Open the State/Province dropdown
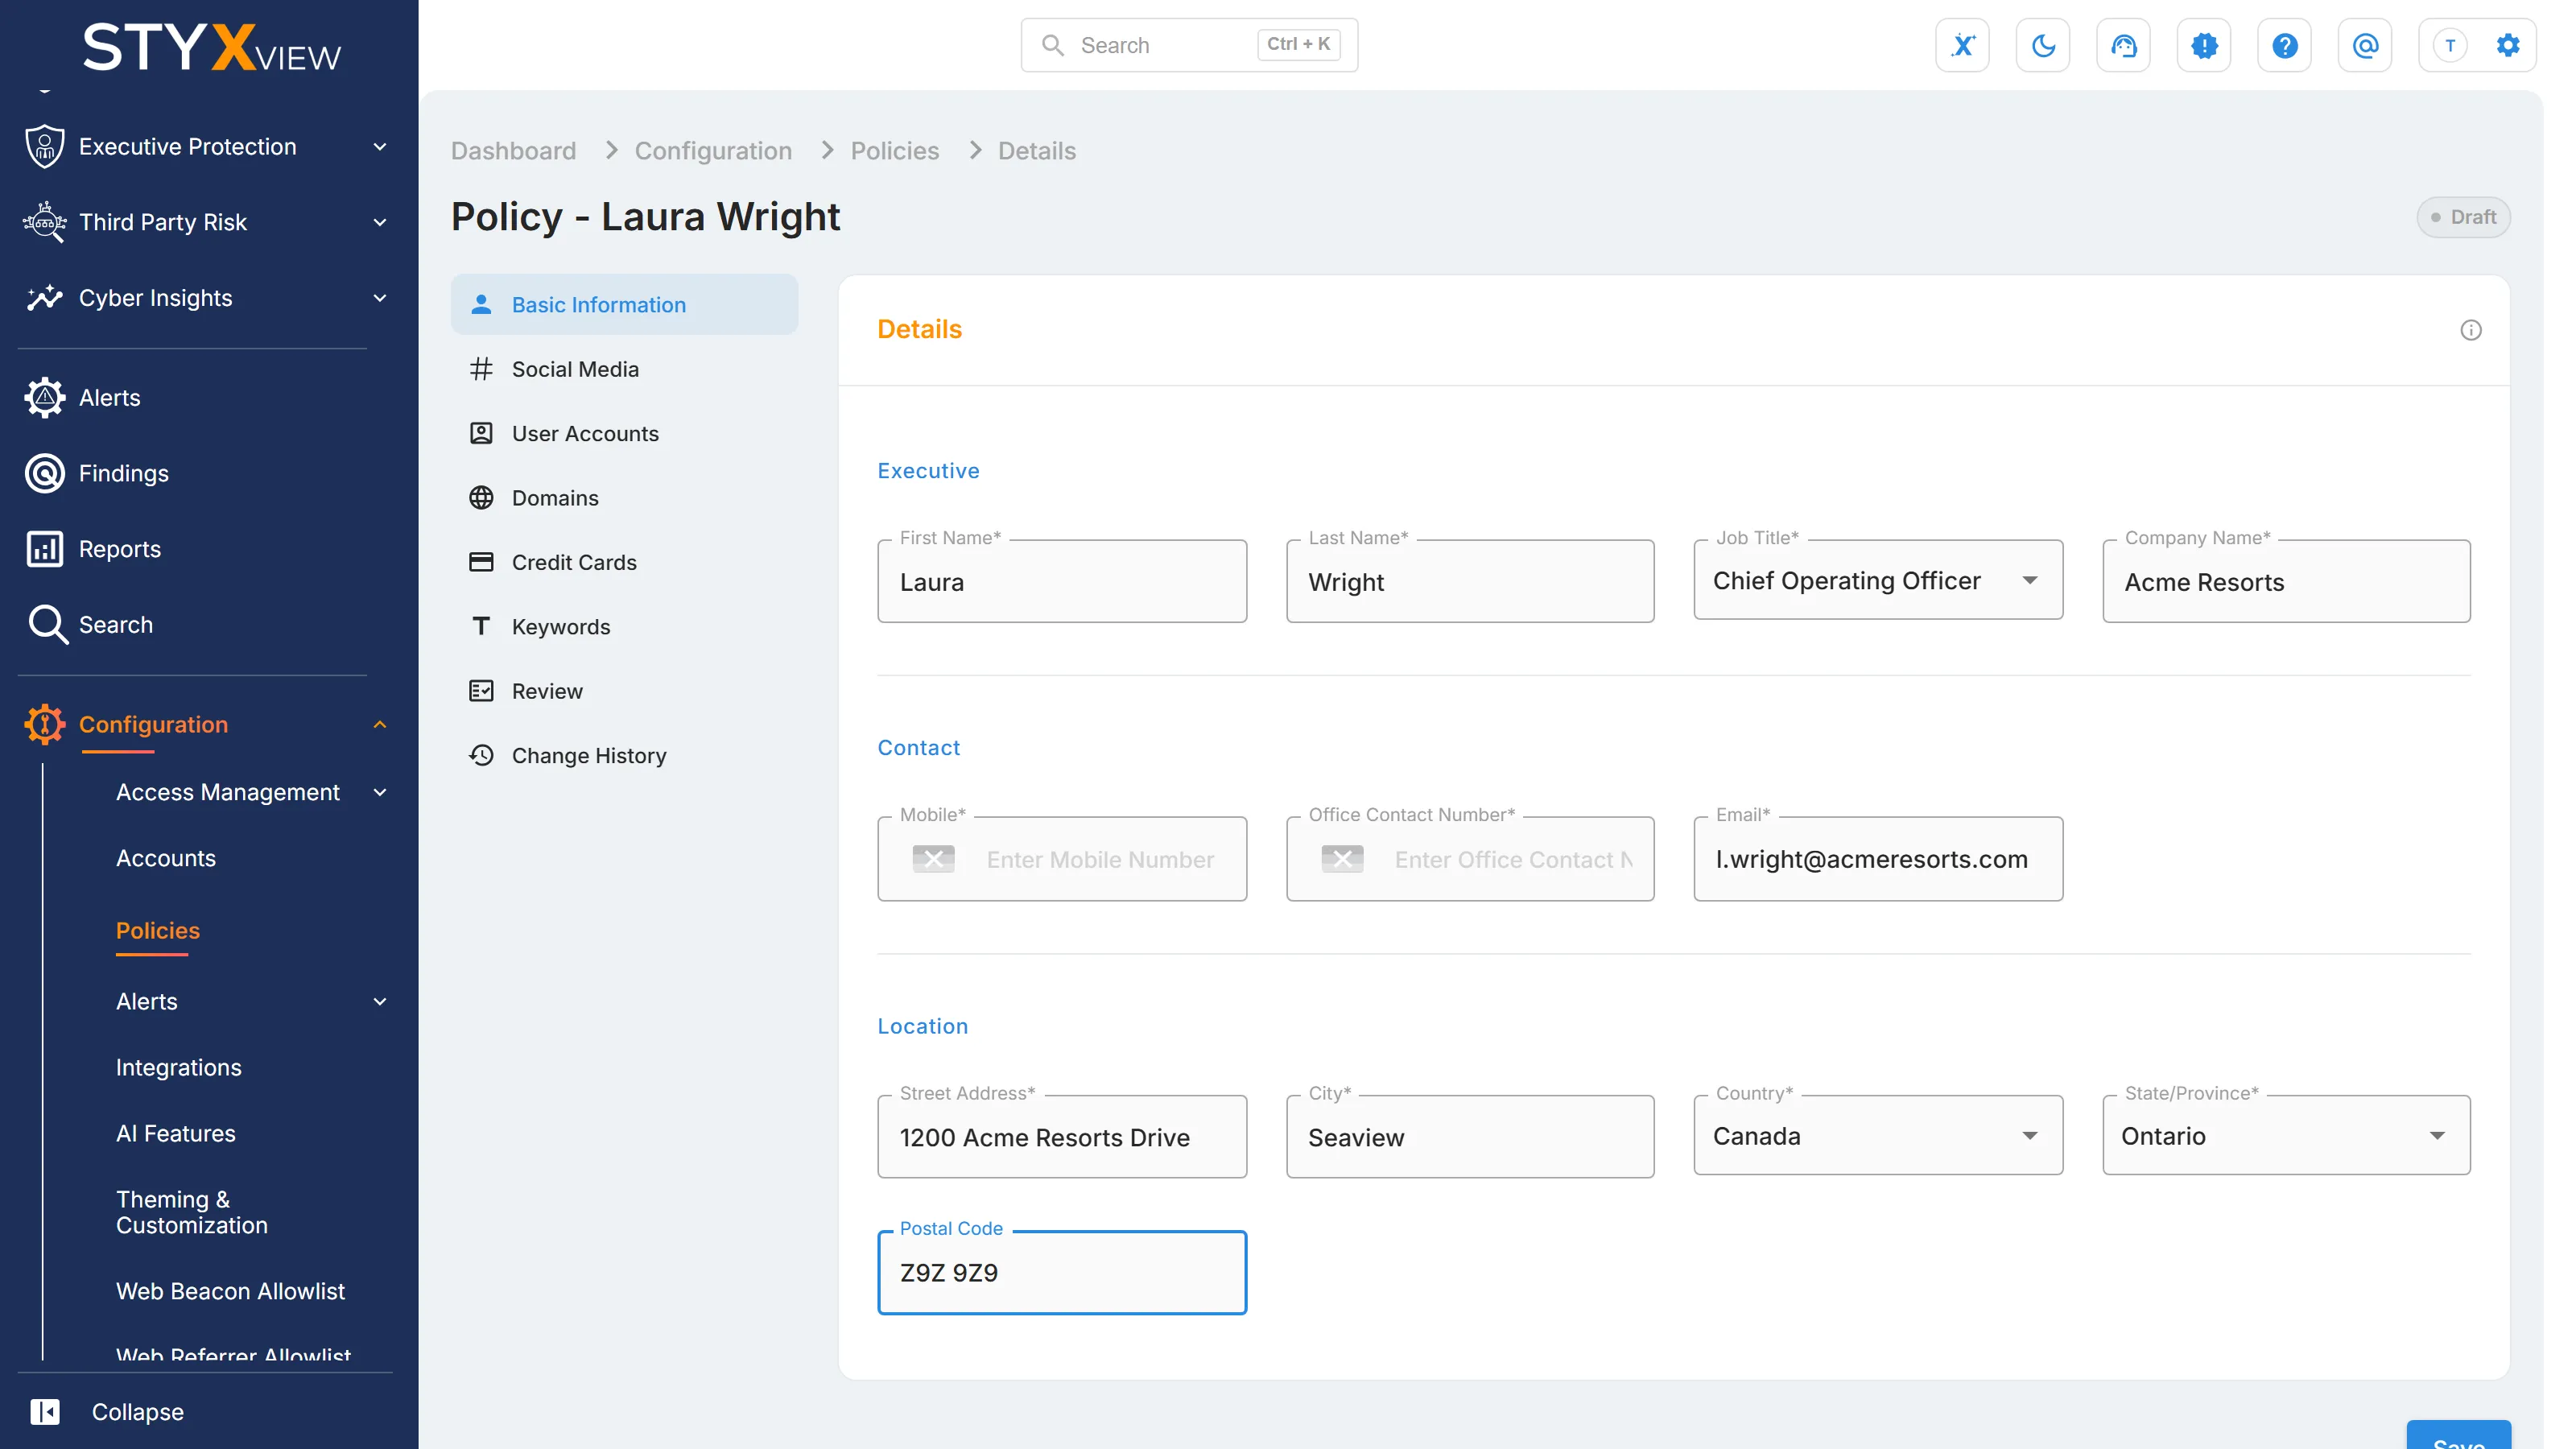This screenshot has height=1449, width=2576. (2286, 1136)
